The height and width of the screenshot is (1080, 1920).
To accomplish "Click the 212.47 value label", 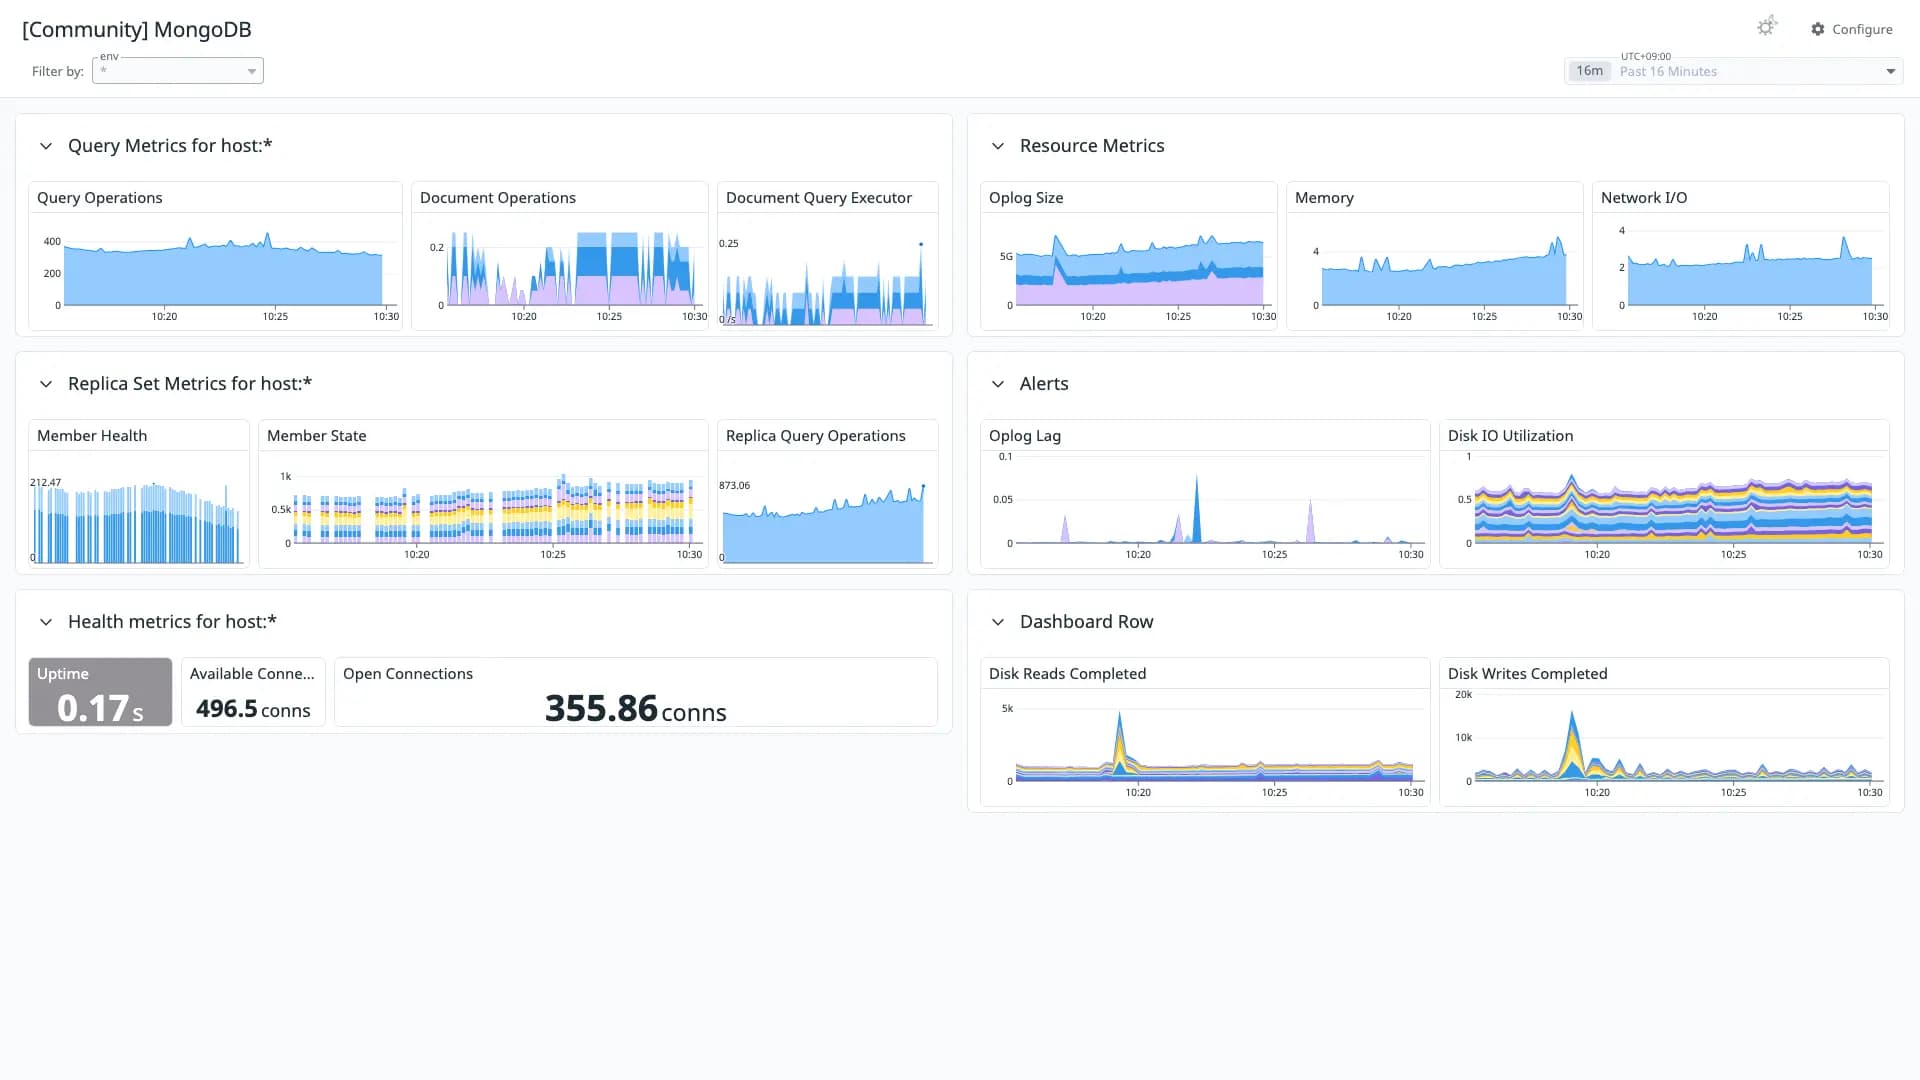I will pos(45,483).
